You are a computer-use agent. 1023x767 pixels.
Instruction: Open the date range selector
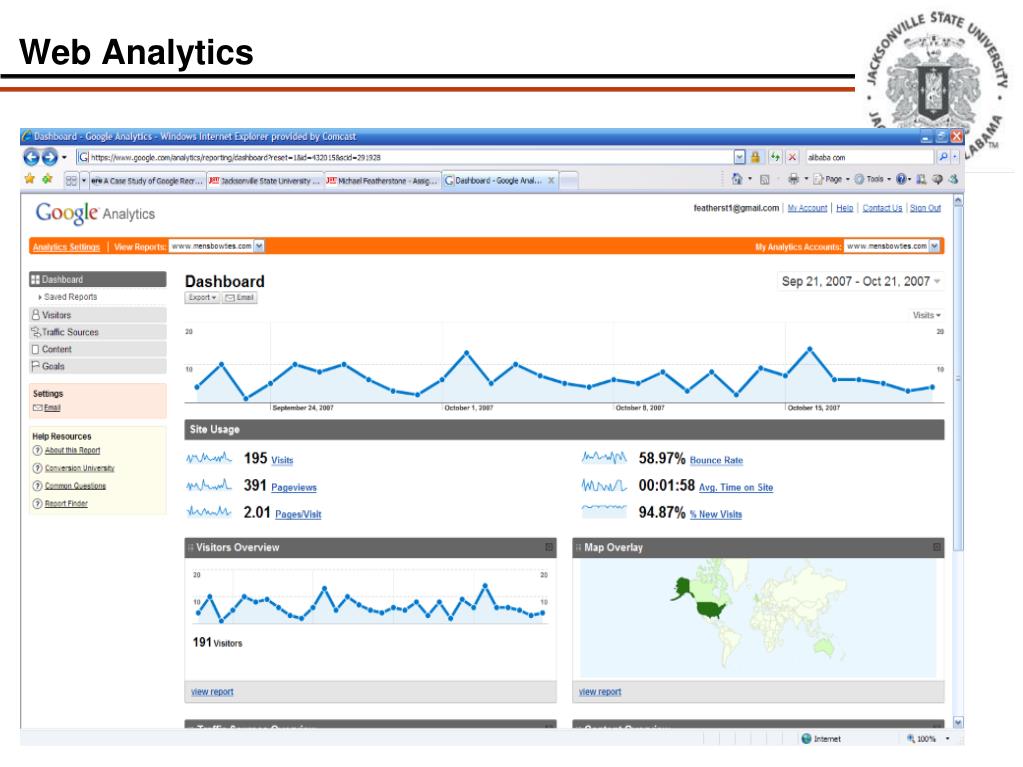tap(861, 281)
